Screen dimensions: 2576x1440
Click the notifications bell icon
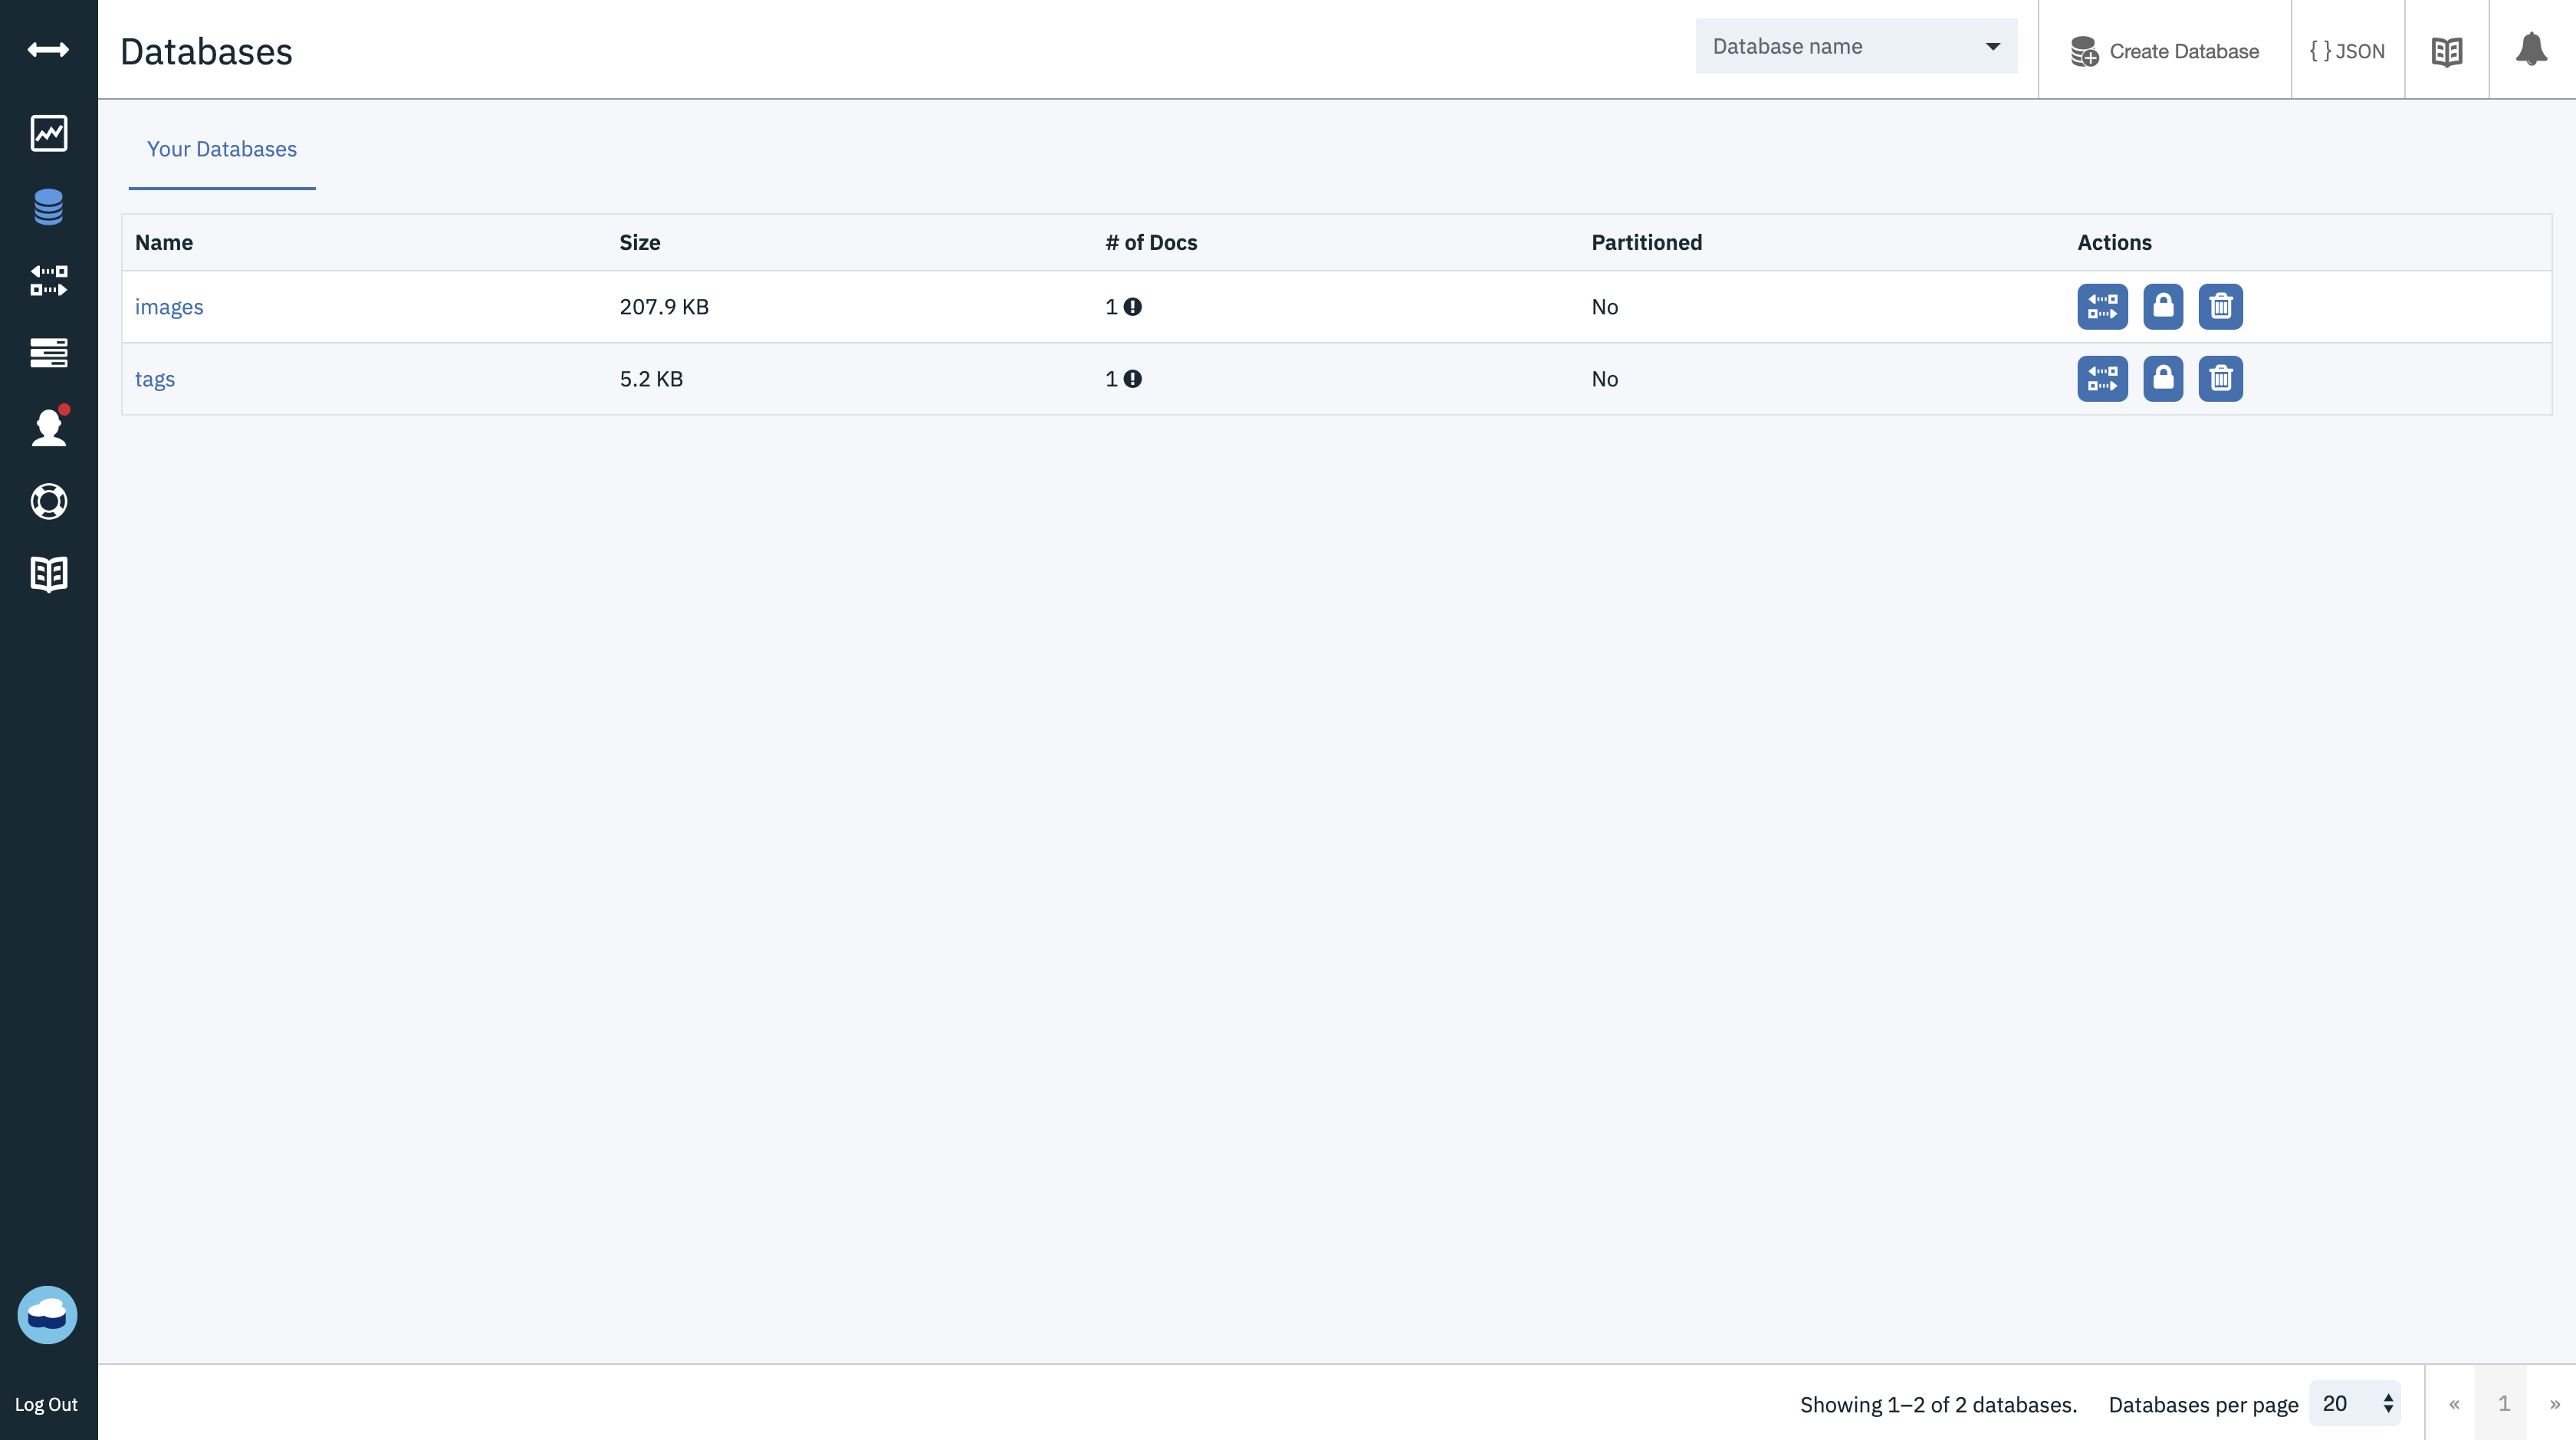[x=2531, y=50]
